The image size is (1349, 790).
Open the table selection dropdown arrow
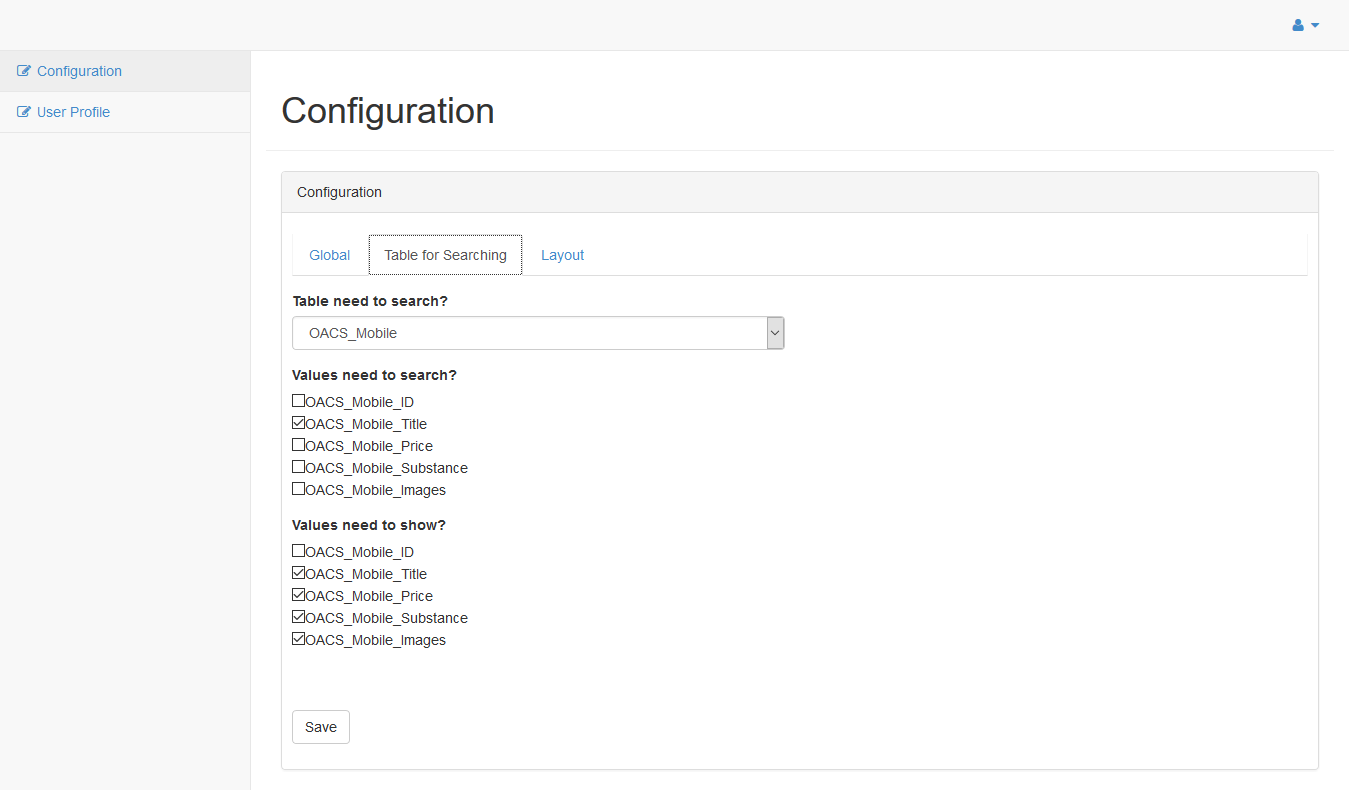click(775, 333)
